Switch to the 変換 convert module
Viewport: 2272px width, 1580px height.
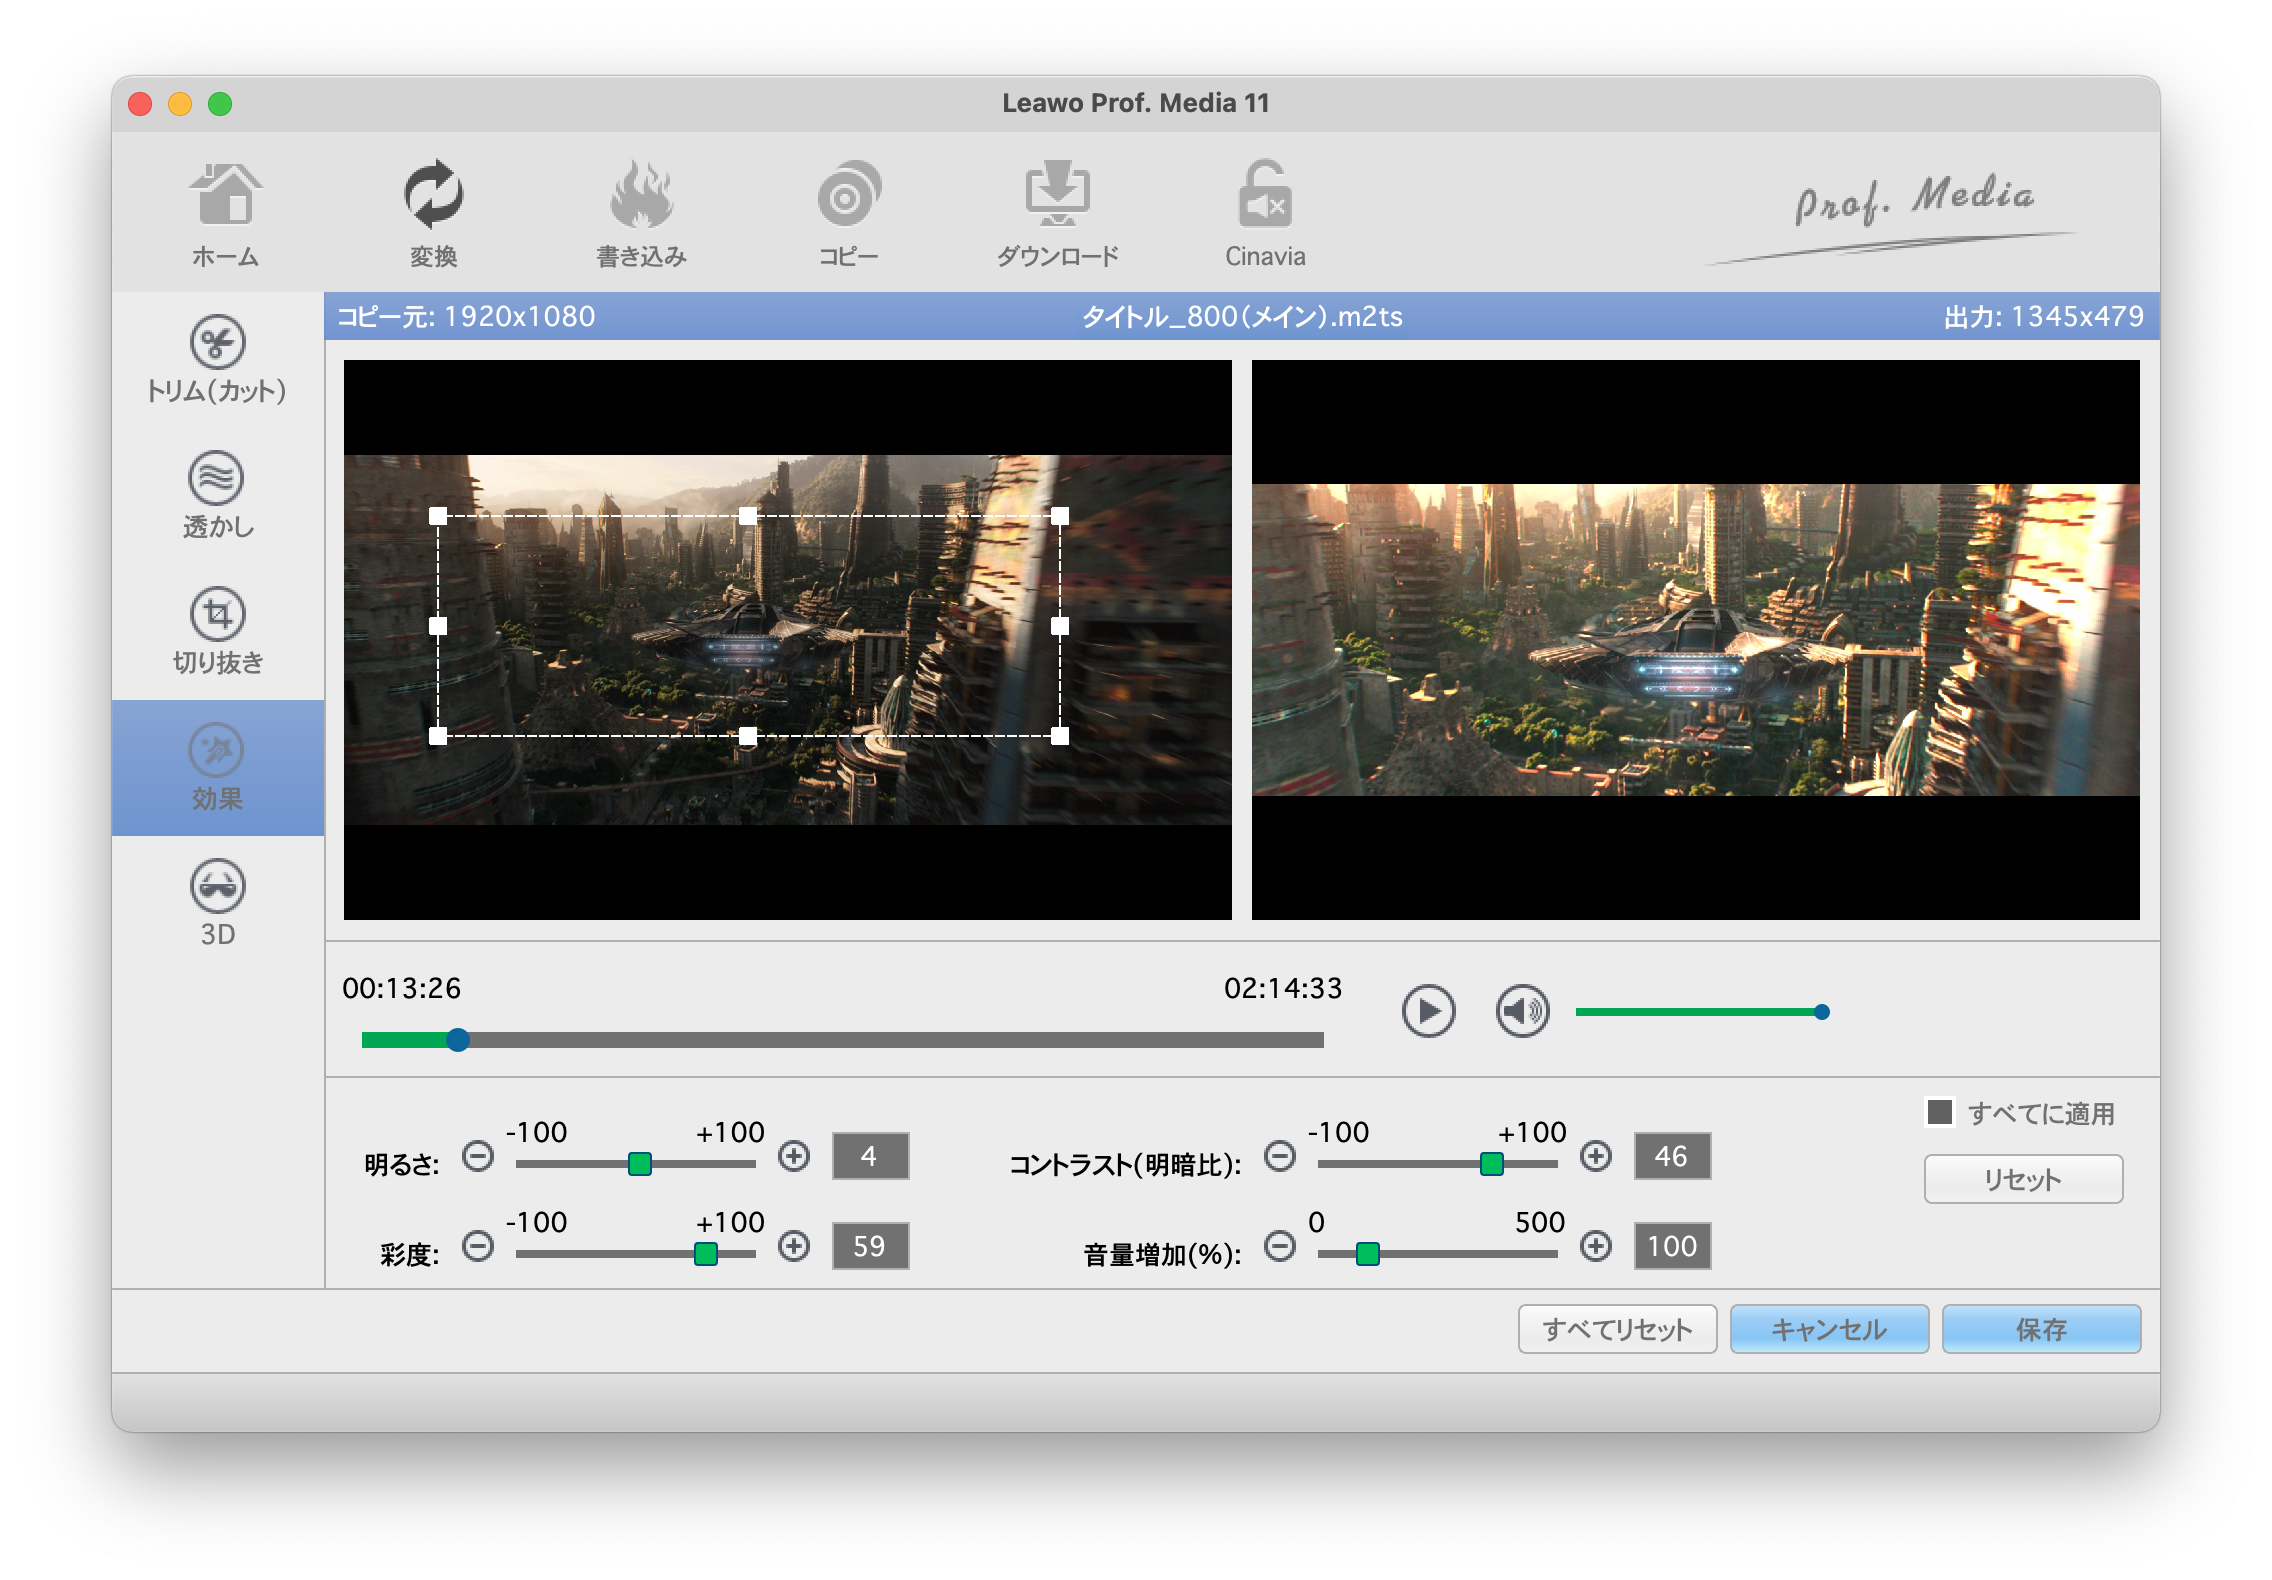(x=433, y=214)
